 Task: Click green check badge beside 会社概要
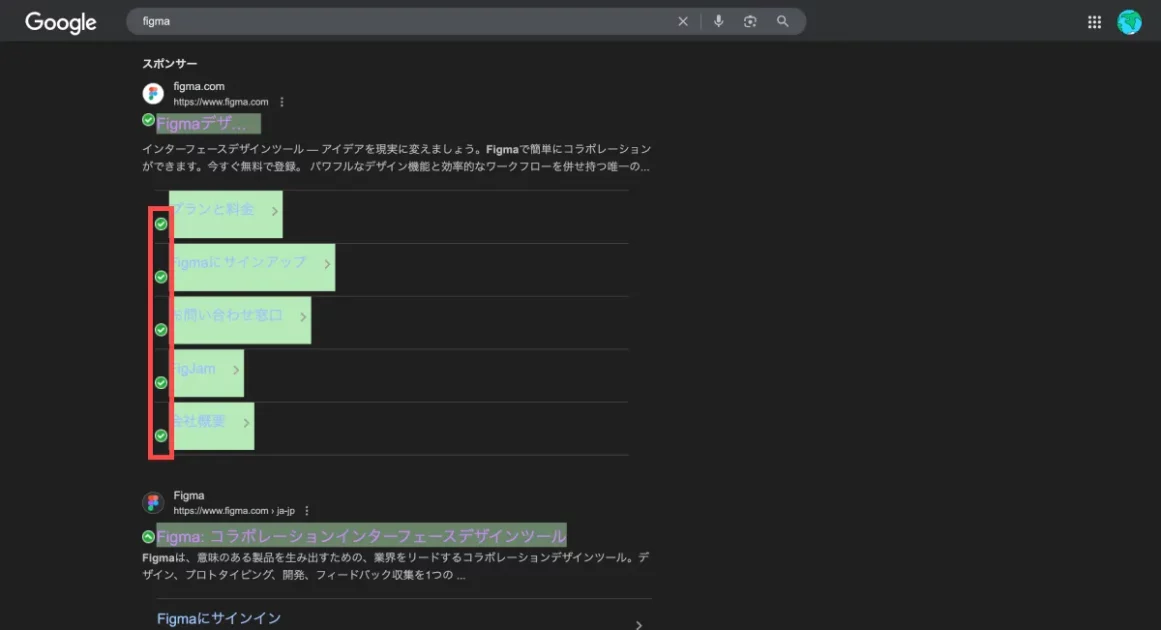coord(161,435)
